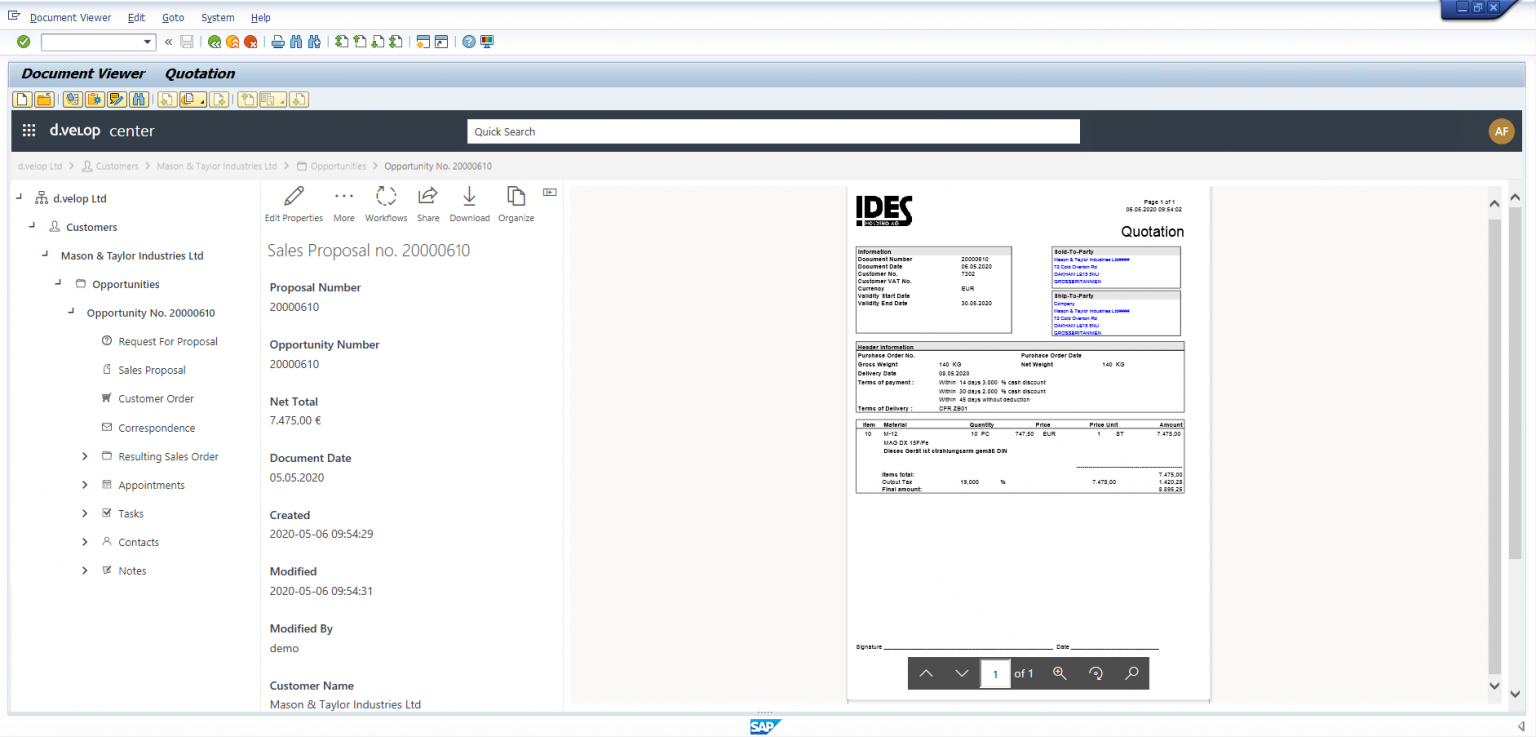Click the Generate Shortcut icon

click(x=442, y=42)
